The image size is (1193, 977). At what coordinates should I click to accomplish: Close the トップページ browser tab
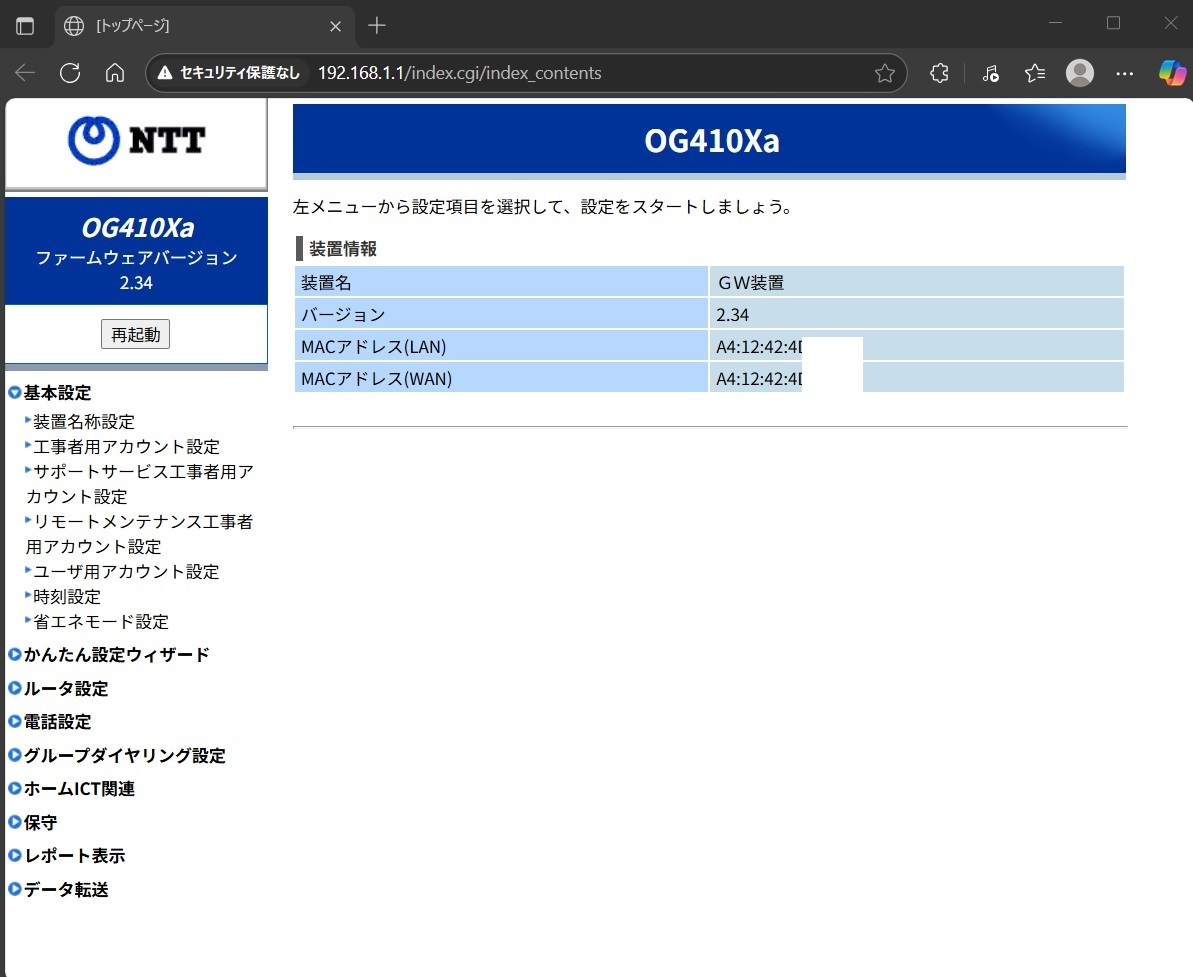336,26
